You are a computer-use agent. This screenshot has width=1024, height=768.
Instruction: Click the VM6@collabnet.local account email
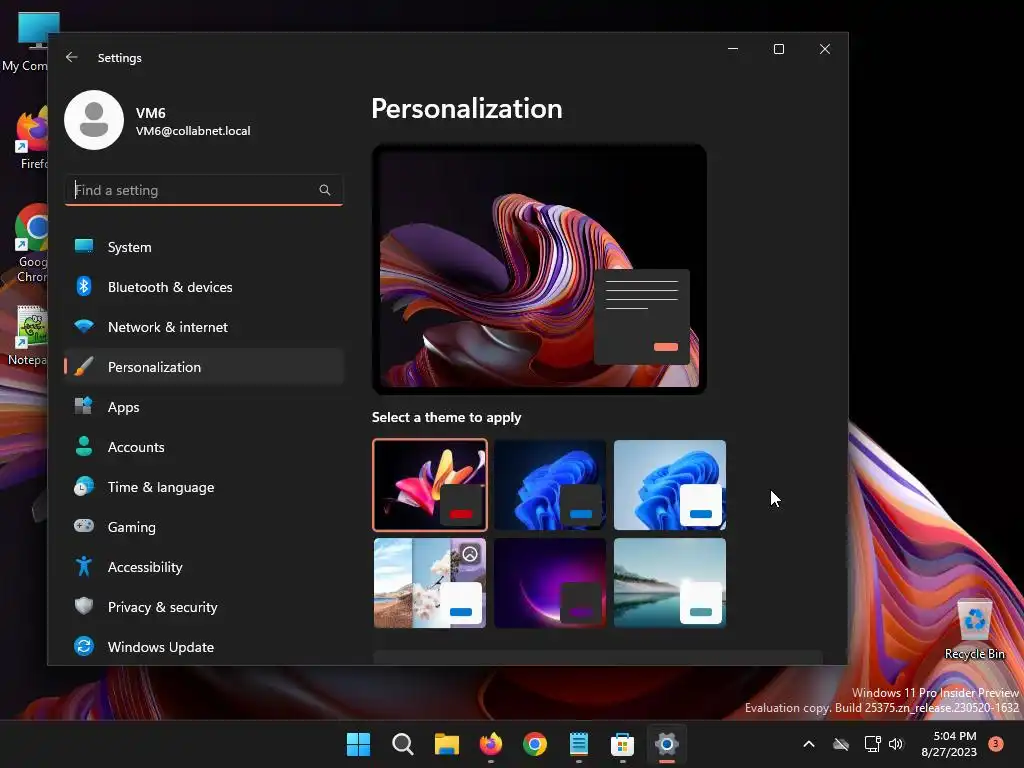[193, 131]
